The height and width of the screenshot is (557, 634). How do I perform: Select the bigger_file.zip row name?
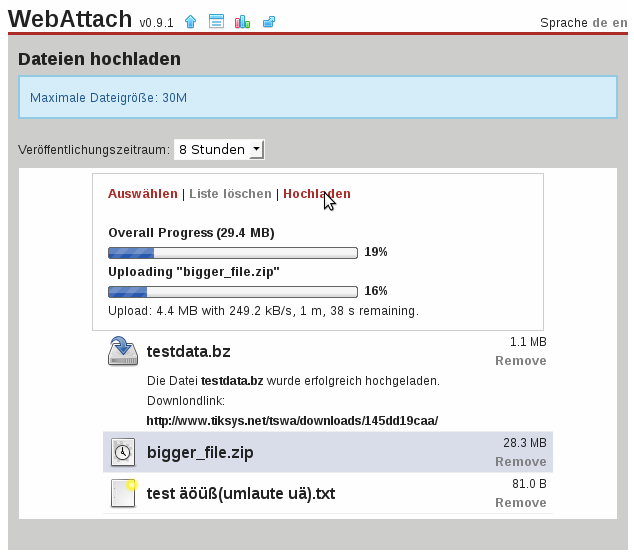200,452
